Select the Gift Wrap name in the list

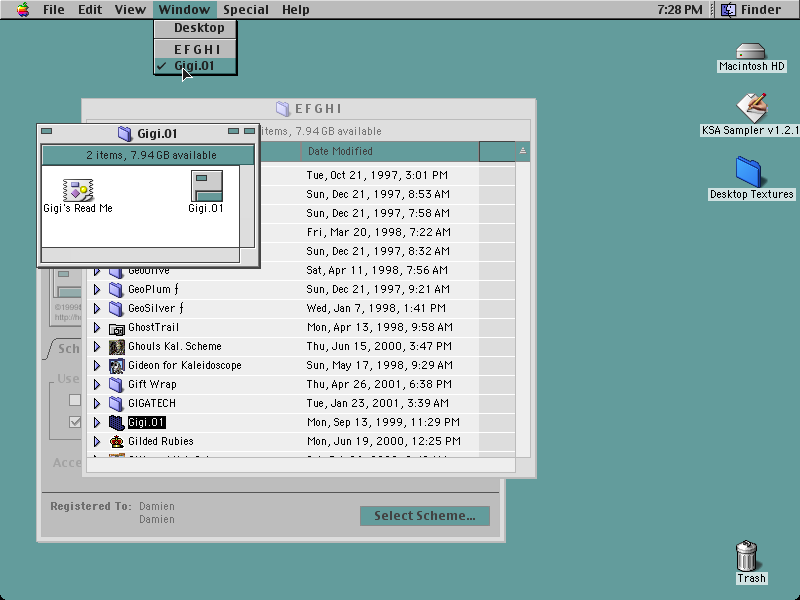pos(153,385)
